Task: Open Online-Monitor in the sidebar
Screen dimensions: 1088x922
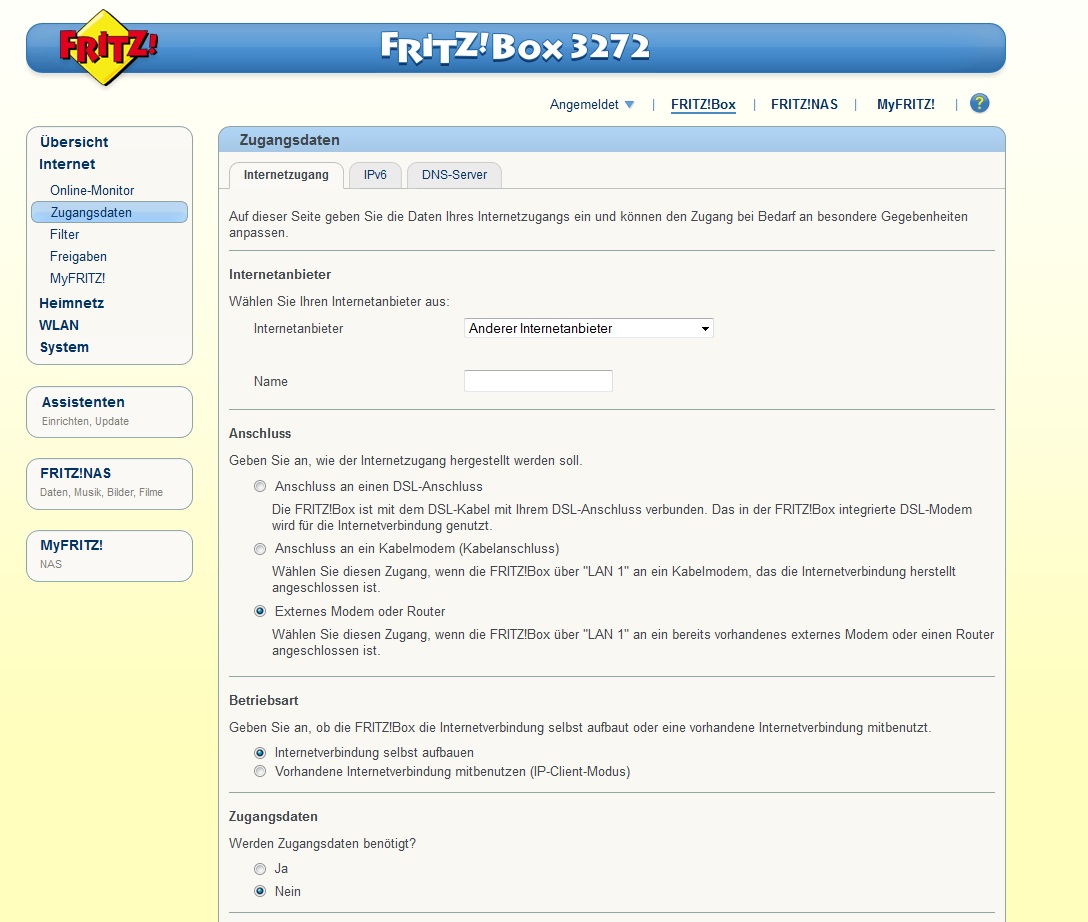Action: tap(92, 190)
